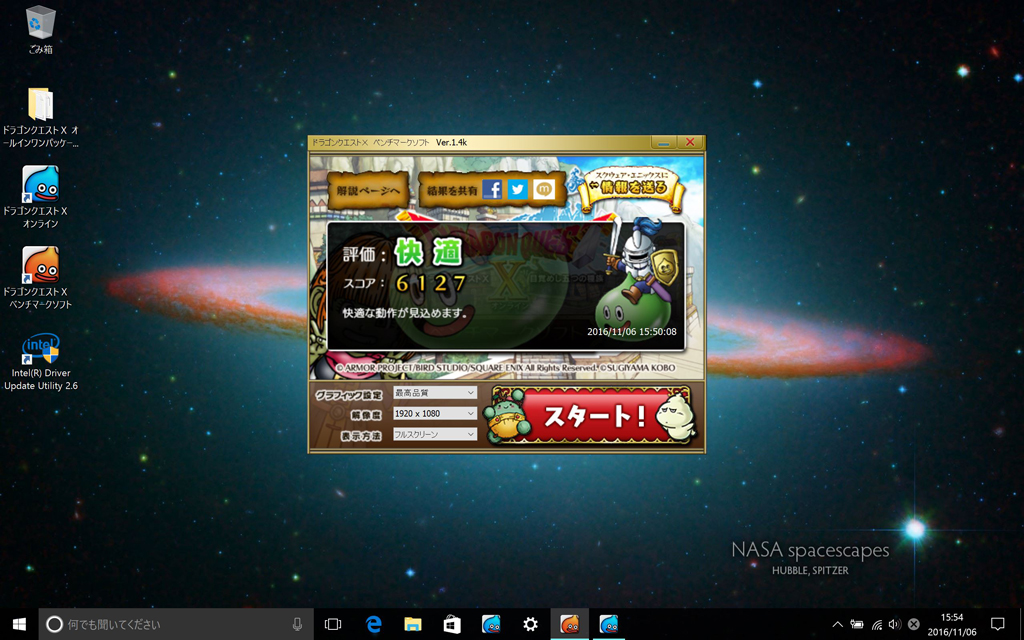Click the rating text 快適

point(428,251)
